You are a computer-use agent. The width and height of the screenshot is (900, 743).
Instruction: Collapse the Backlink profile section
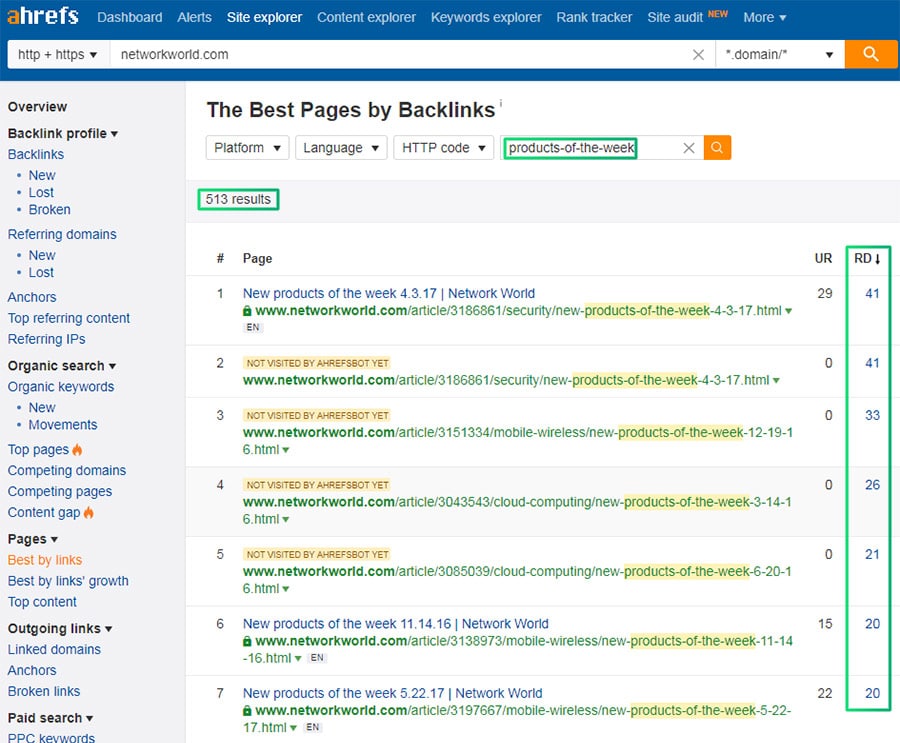(x=63, y=133)
